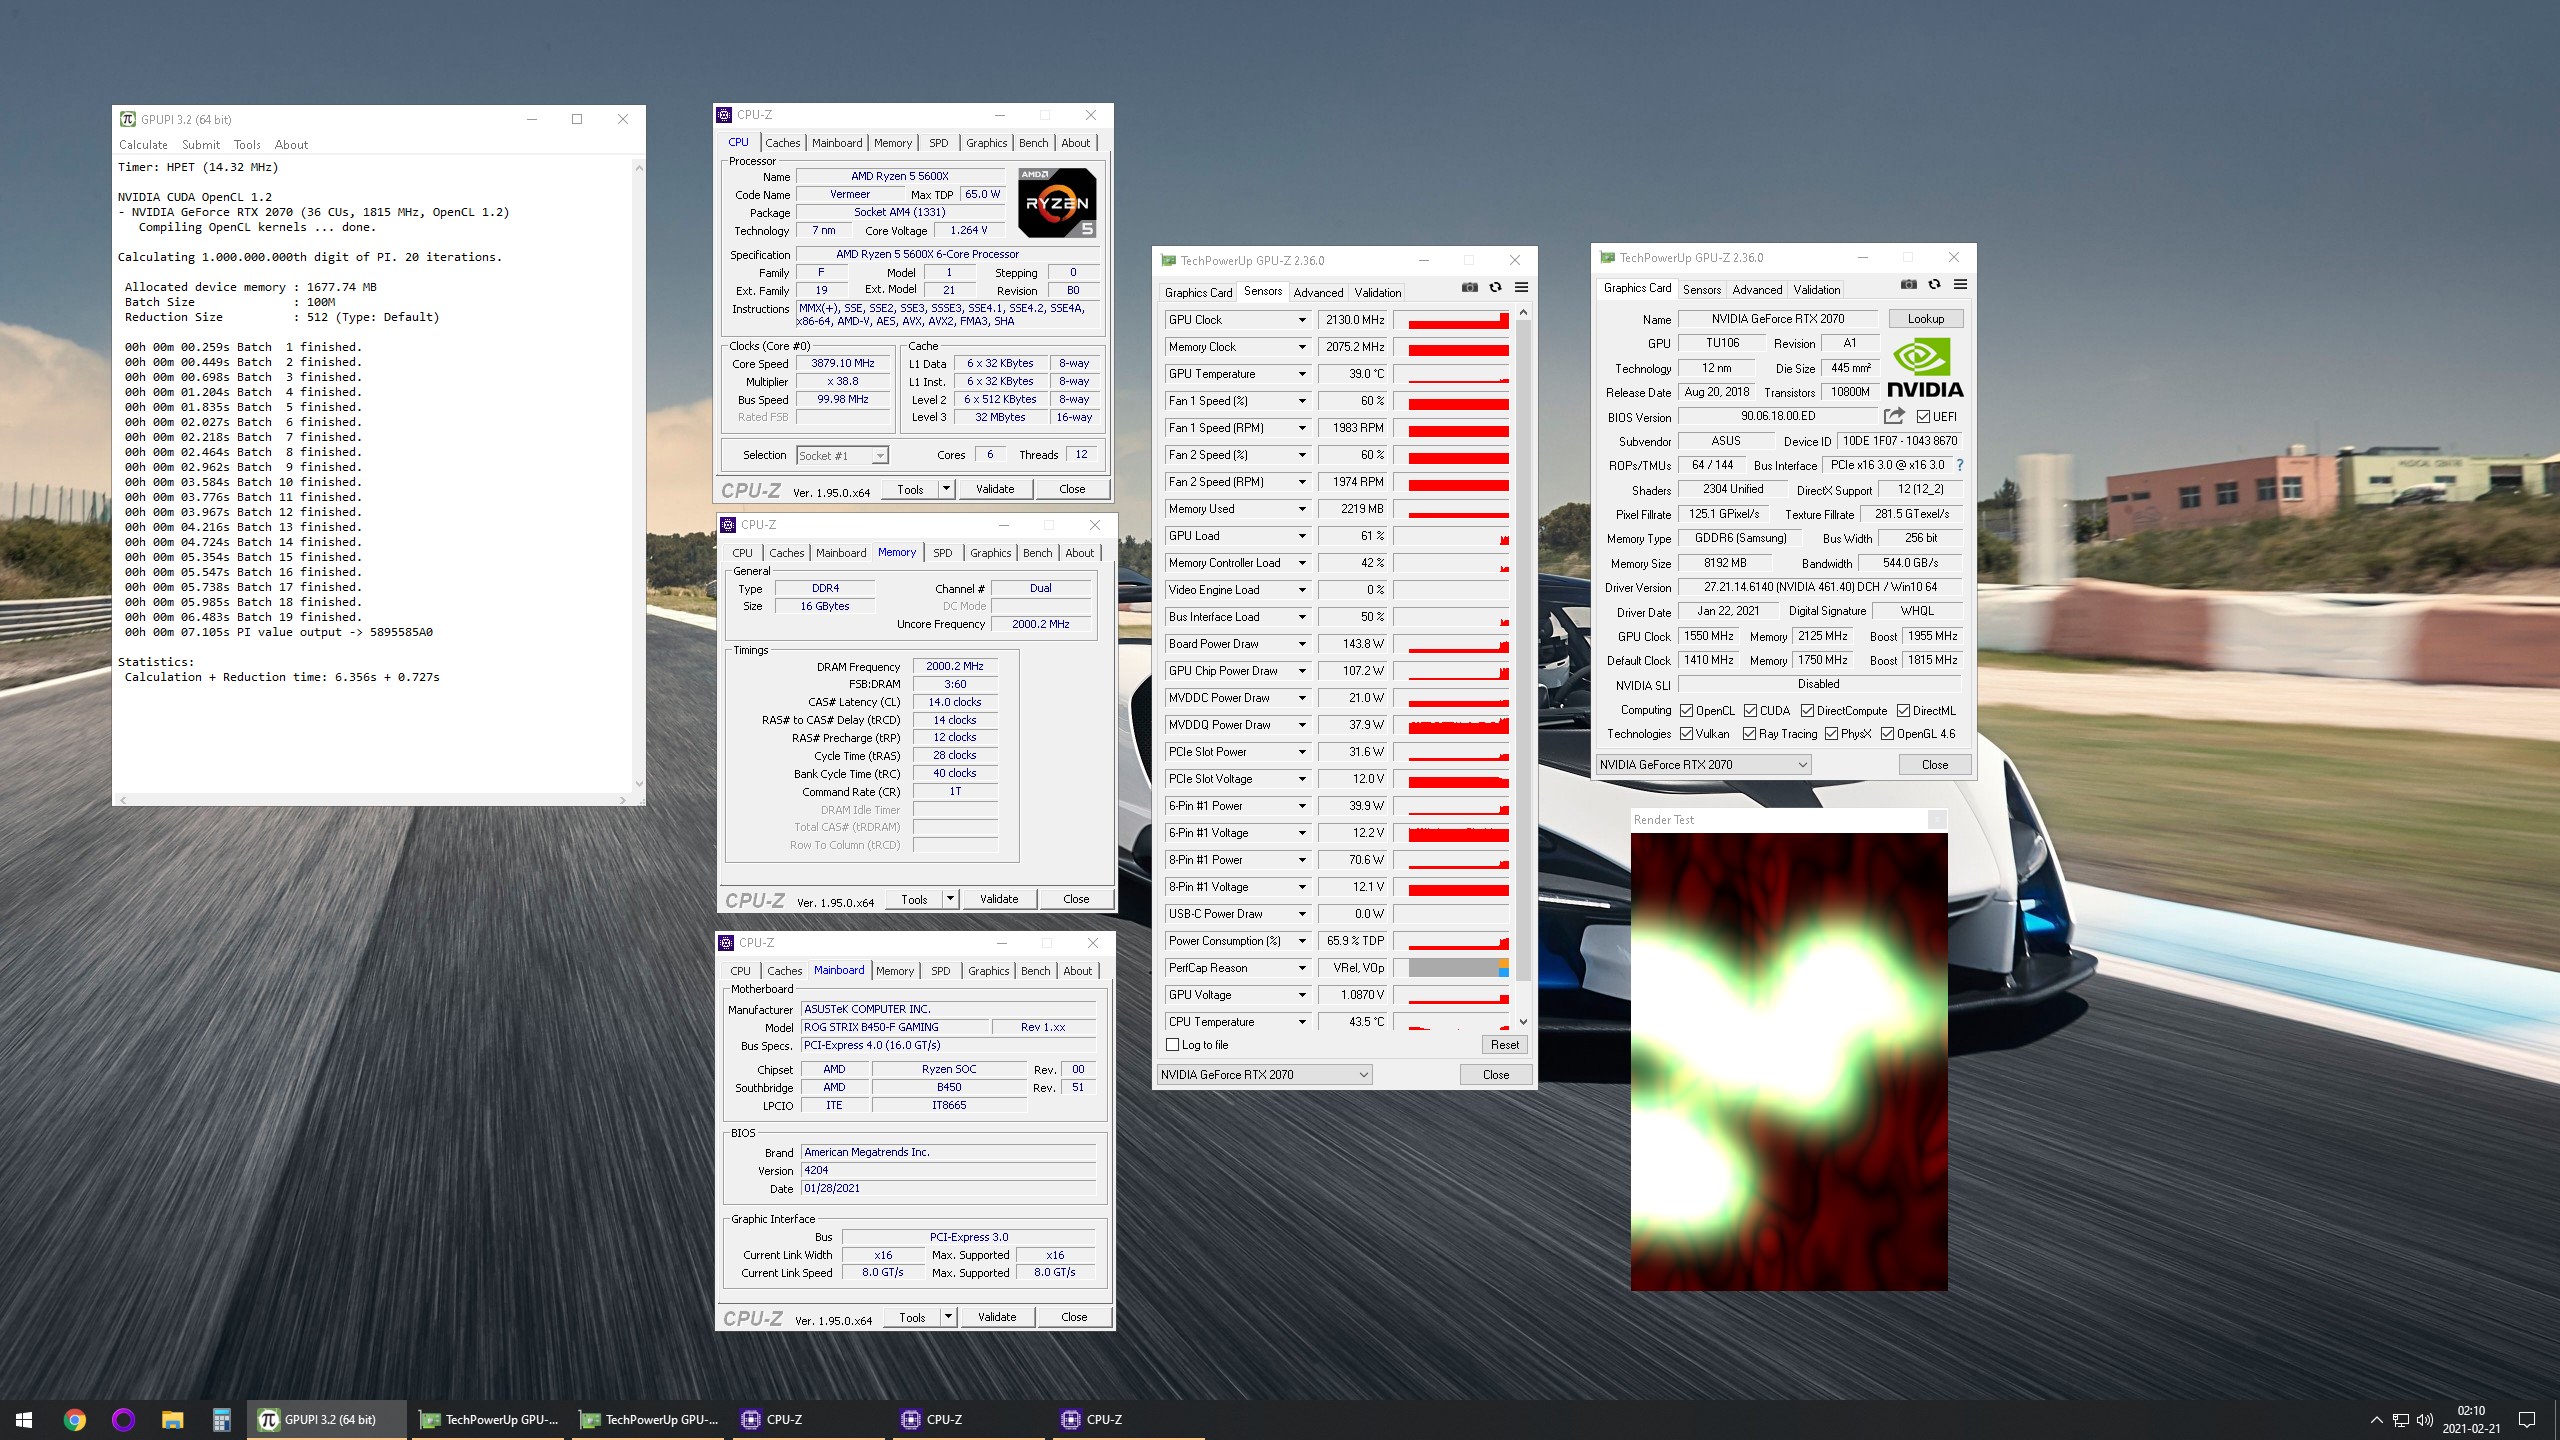Click GPUPI horizontal scrollbar
Screen dimensions: 2560x1440
tap(373, 800)
